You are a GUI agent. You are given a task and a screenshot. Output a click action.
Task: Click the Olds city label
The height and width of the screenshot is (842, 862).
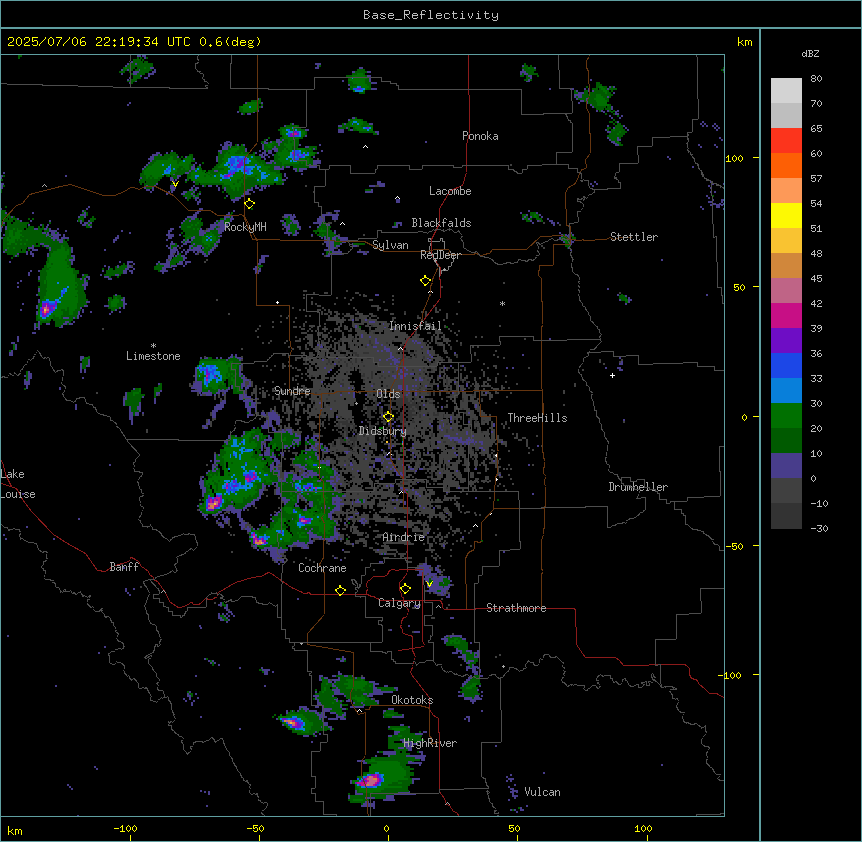(x=388, y=394)
